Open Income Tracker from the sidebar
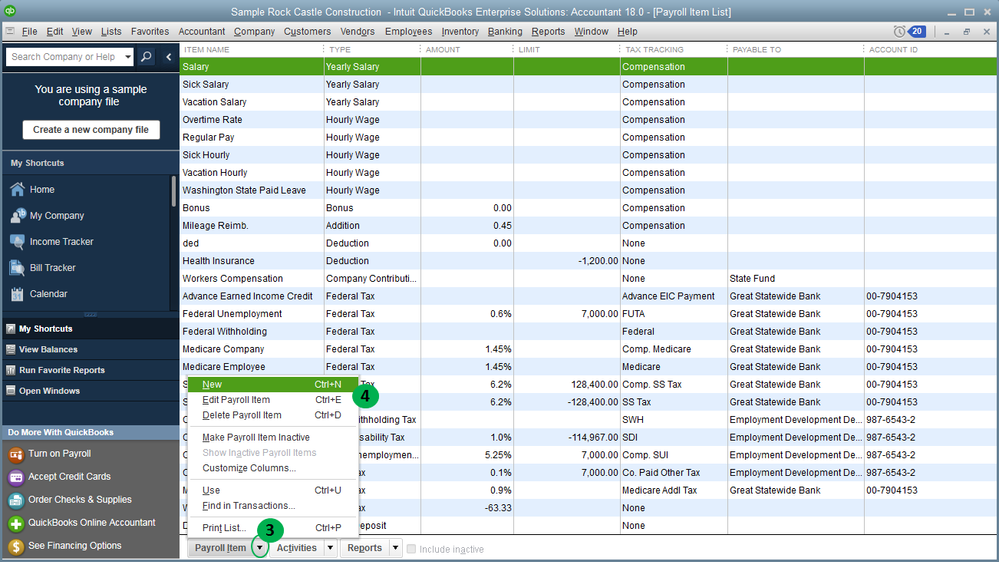Viewport: 999px width, 562px height. (x=16, y=242)
